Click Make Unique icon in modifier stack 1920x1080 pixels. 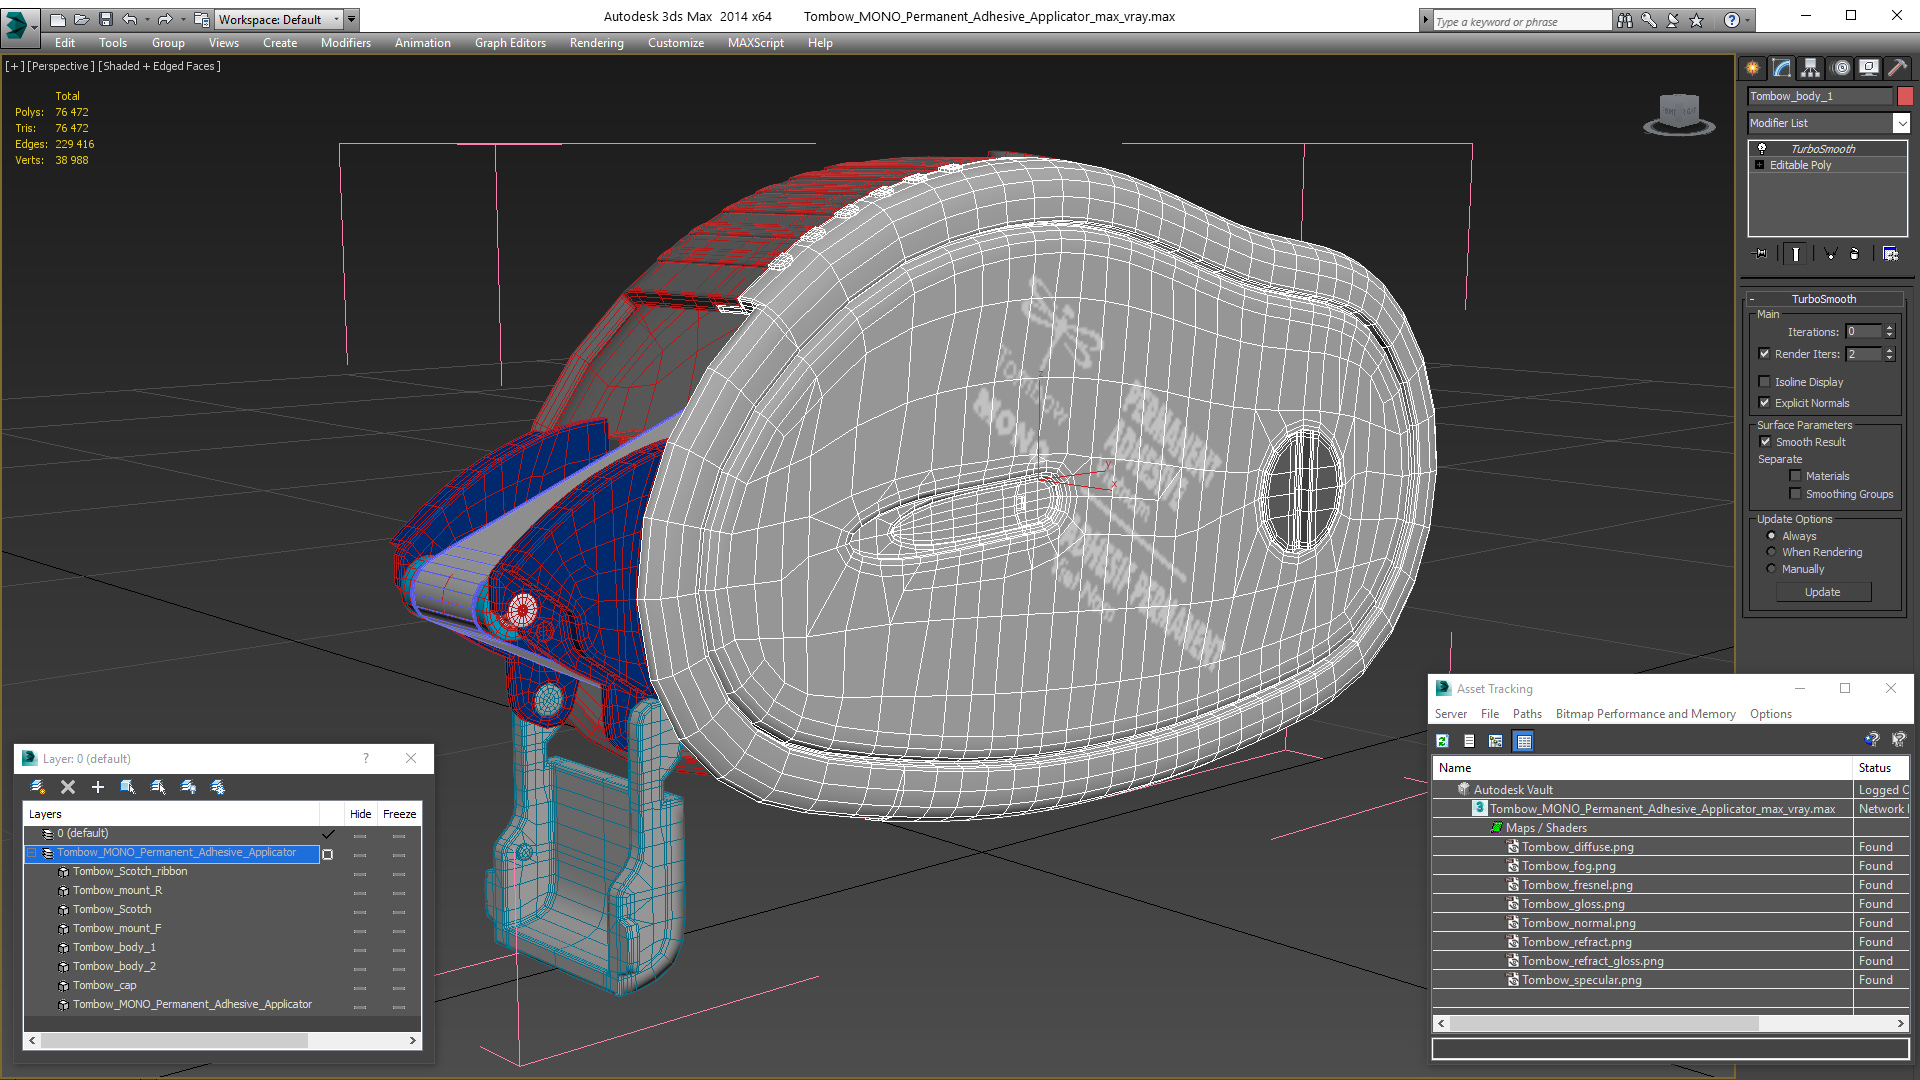(1830, 254)
